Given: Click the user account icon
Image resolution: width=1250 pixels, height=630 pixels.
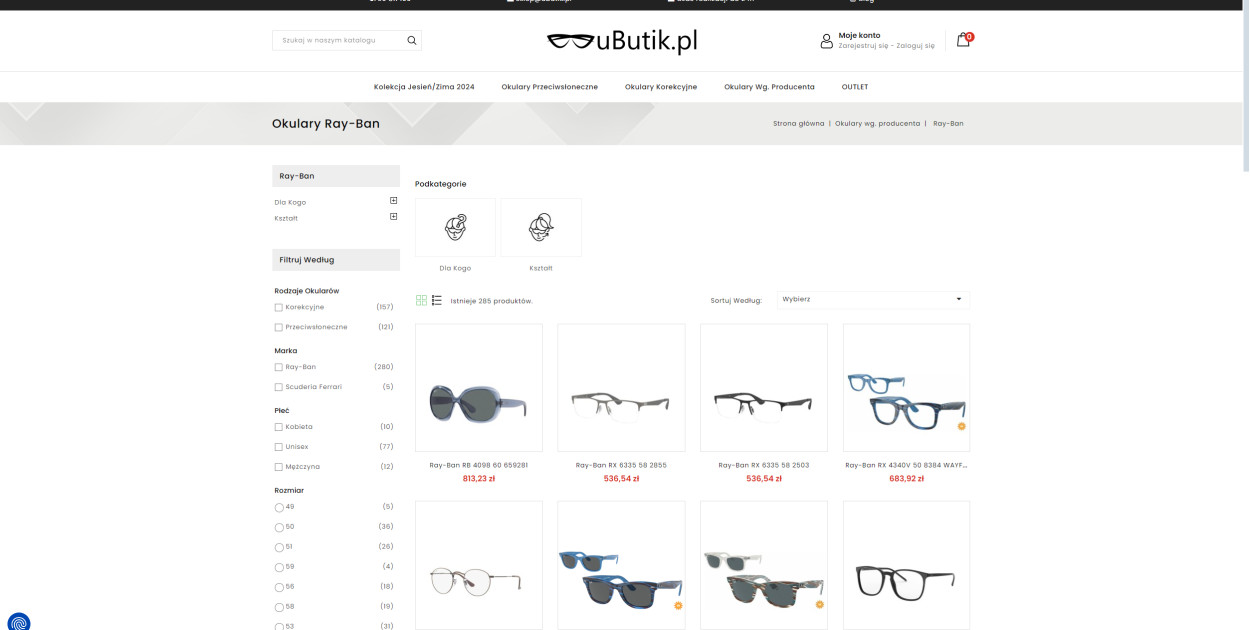Looking at the screenshot, I should coord(826,41).
